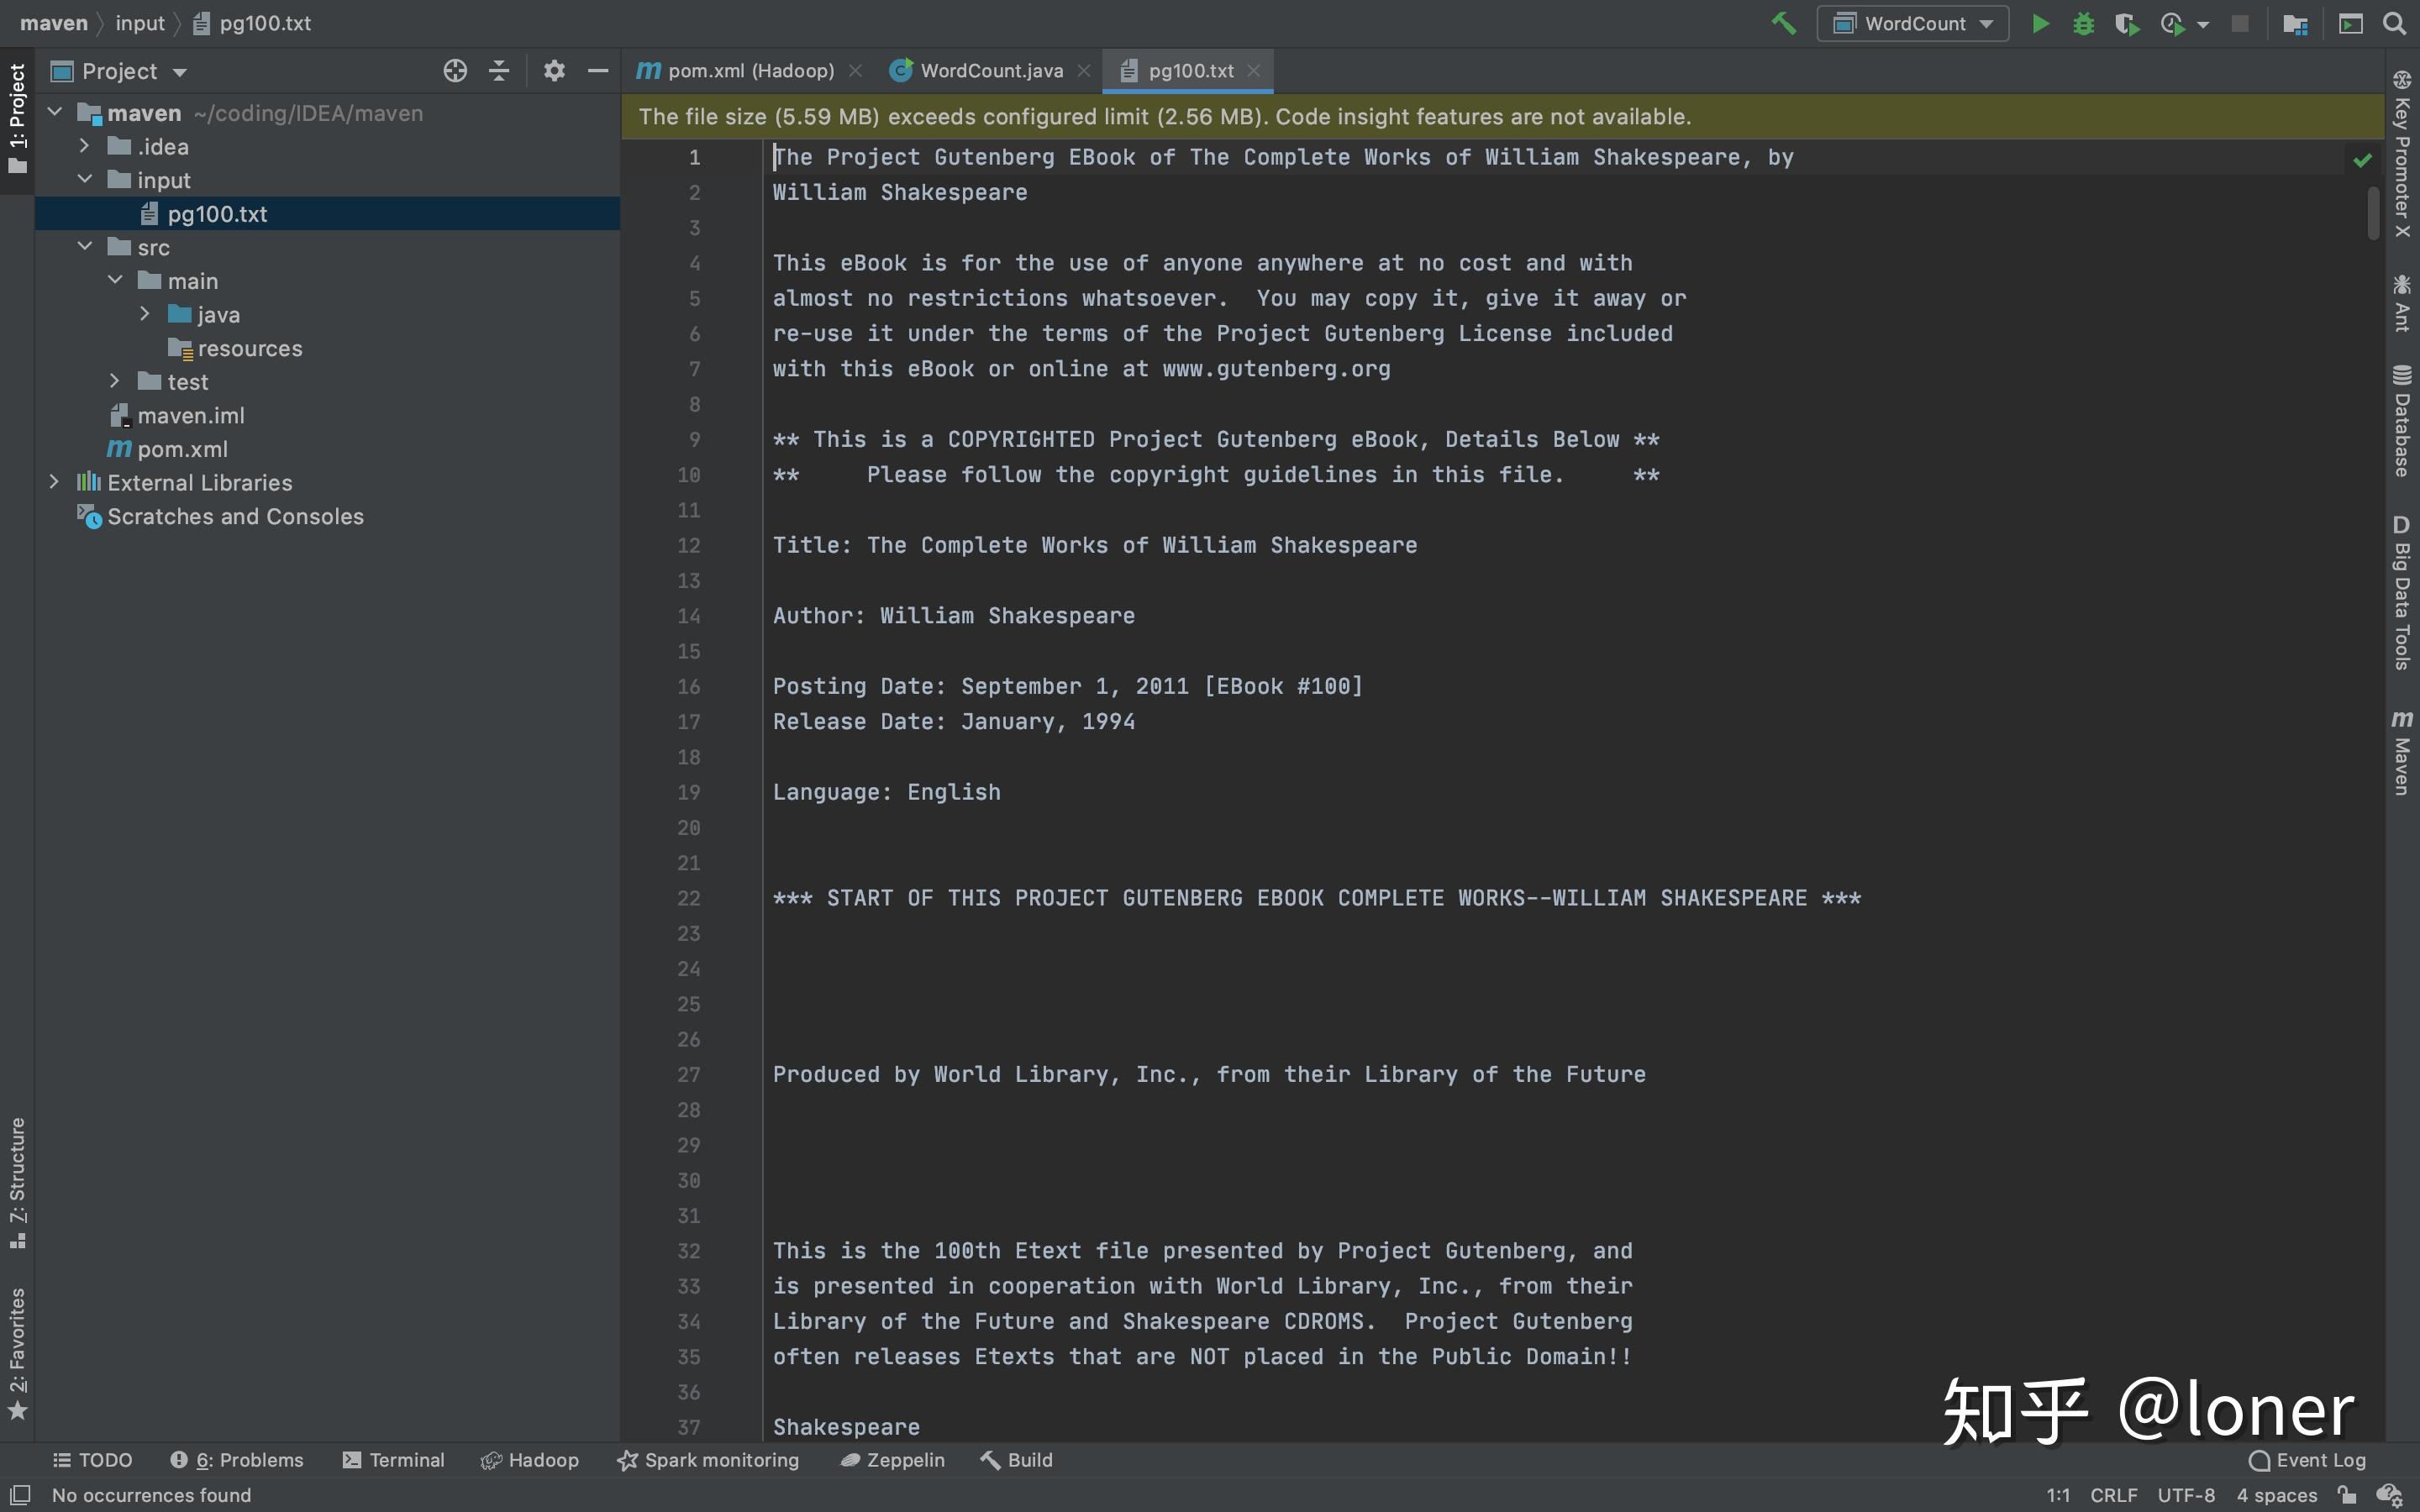Open the Event Log
The height and width of the screenshot is (1512, 2420).
point(2308,1460)
